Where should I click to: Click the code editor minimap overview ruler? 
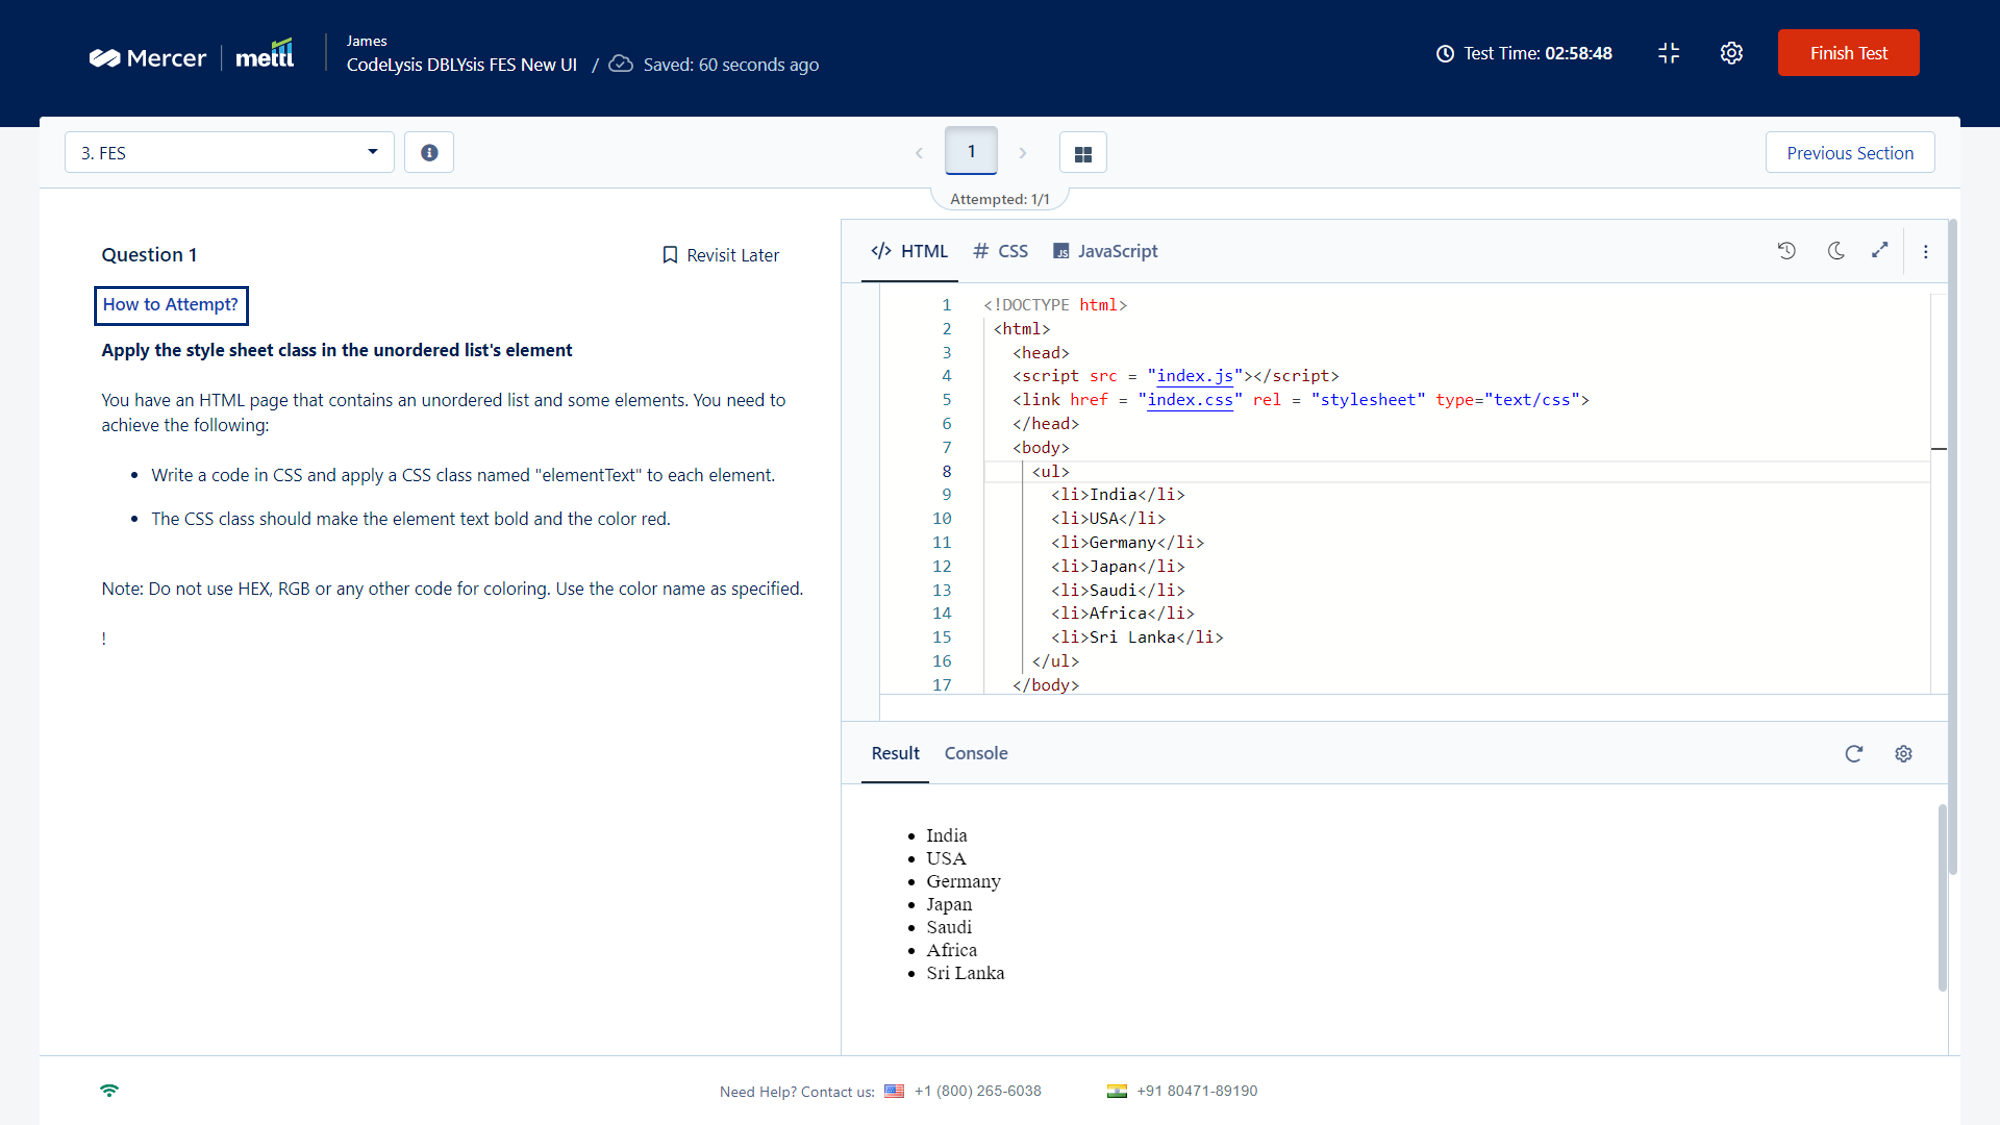point(1939,494)
